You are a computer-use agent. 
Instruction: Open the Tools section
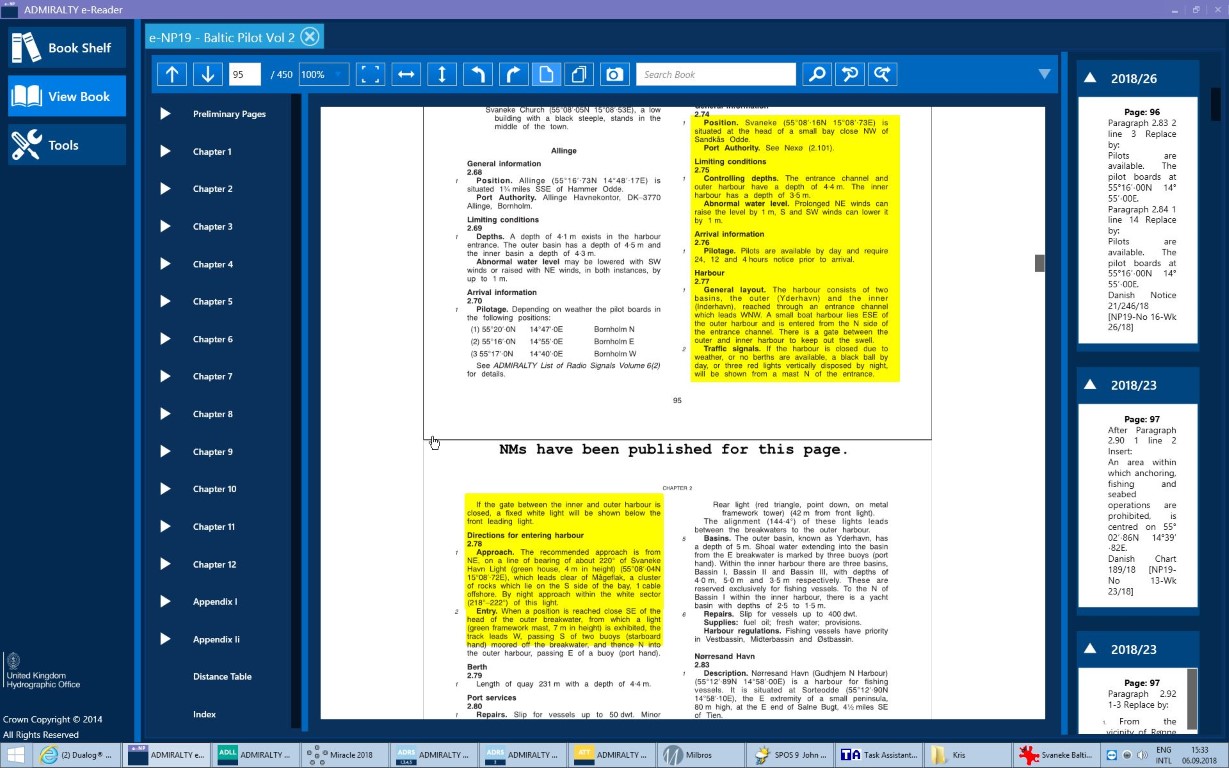tap(67, 145)
